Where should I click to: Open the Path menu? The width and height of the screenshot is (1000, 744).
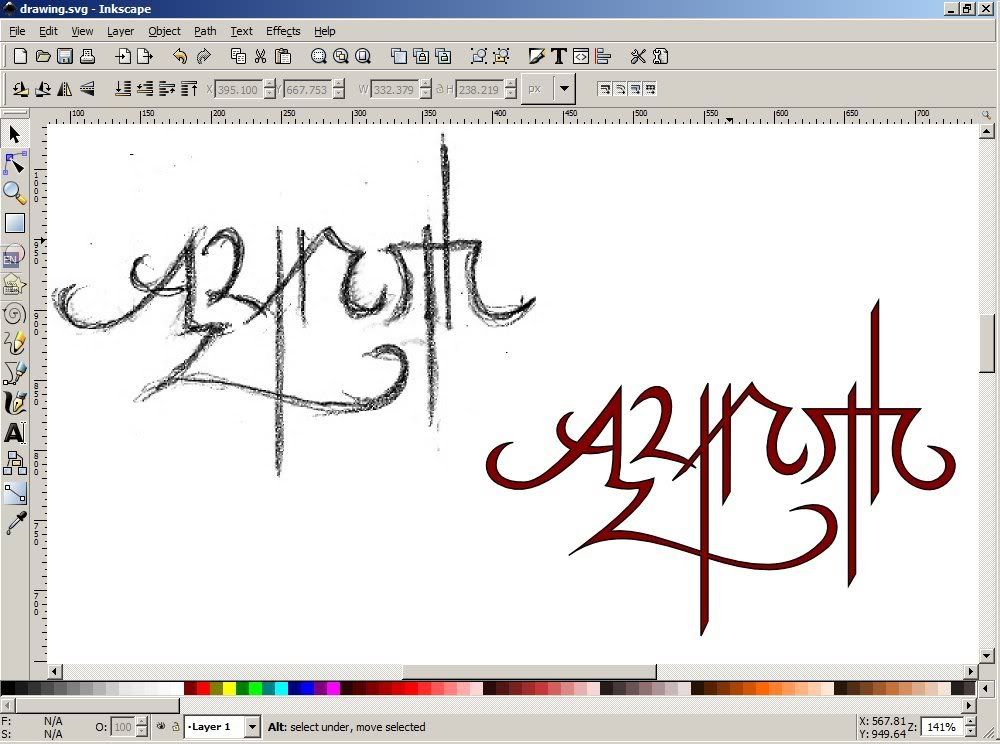tap(204, 31)
